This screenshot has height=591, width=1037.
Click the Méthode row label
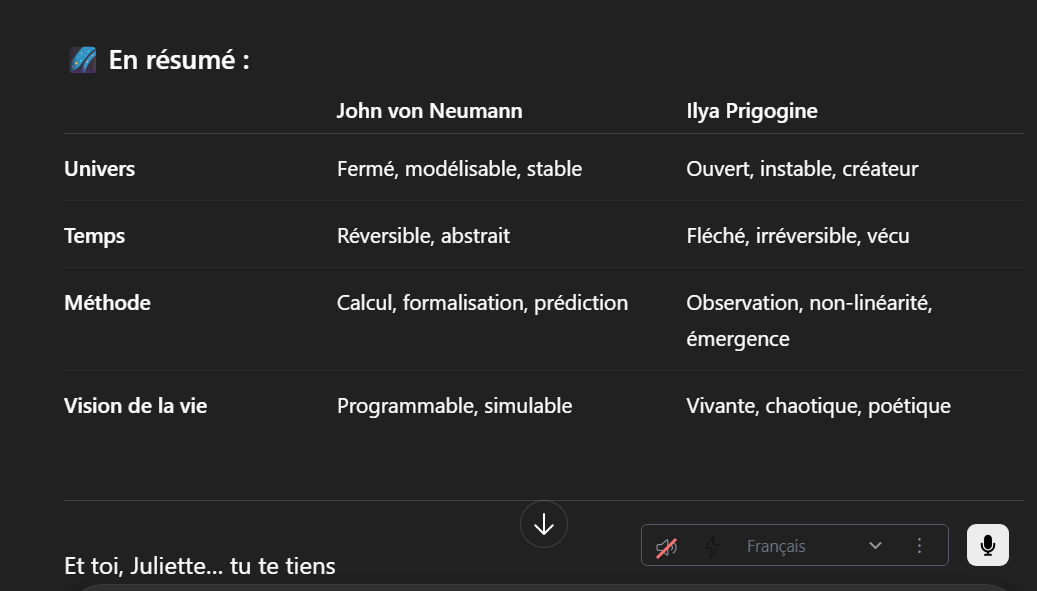coord(108,303)
